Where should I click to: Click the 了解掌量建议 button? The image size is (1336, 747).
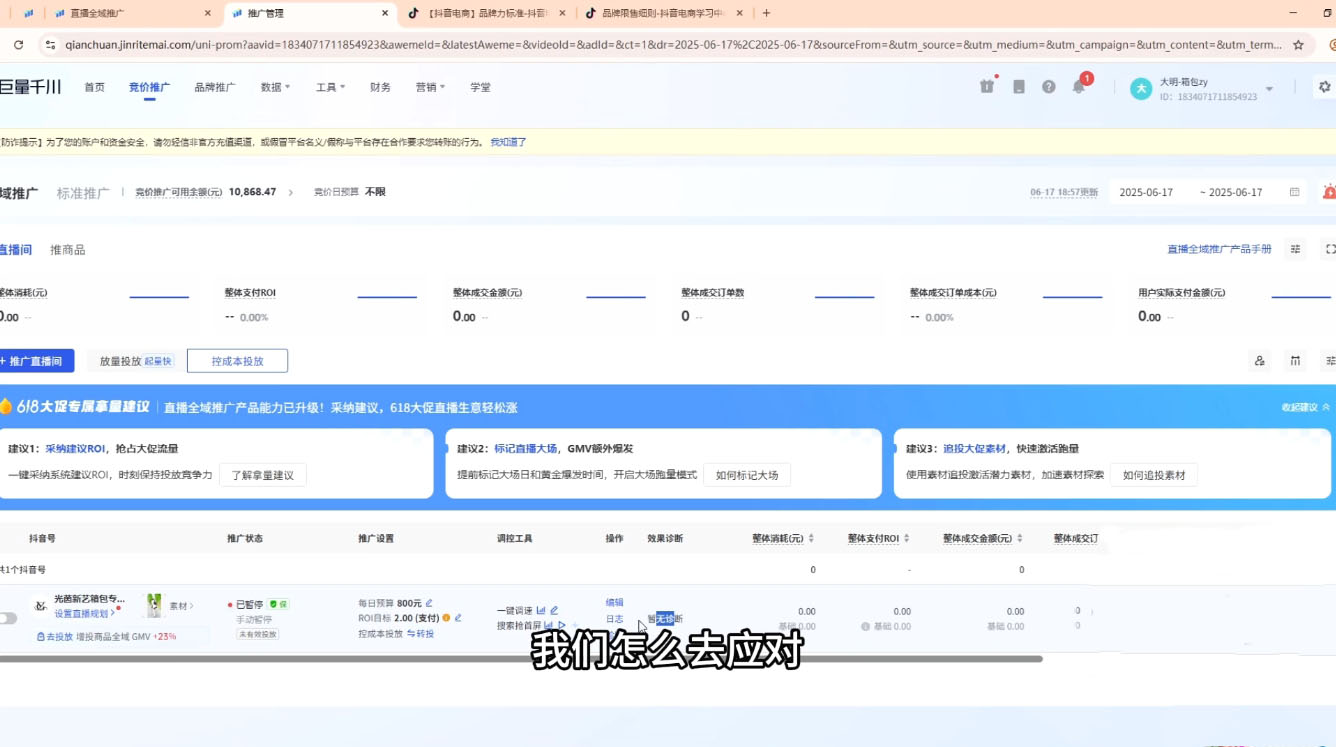263,475
